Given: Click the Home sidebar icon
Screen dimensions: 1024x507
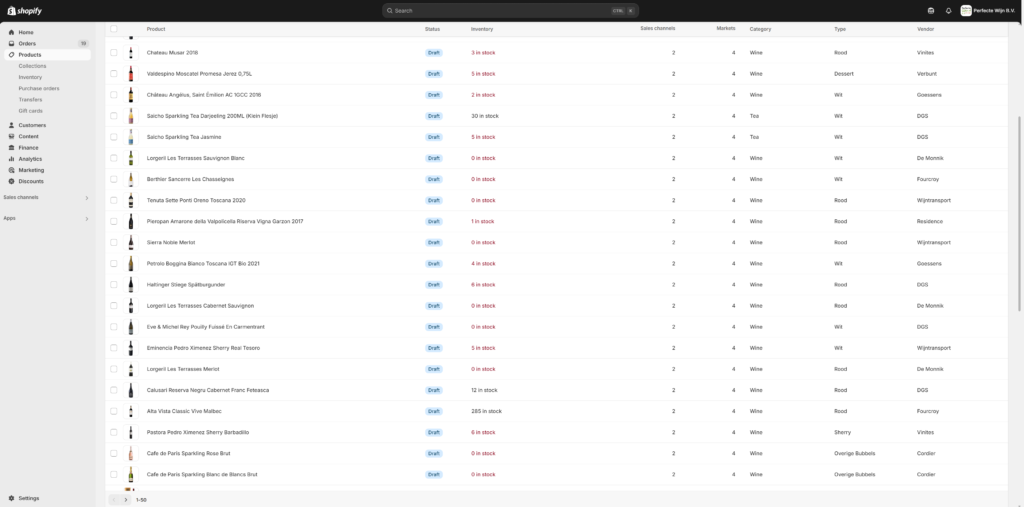Looking at the screenshot, I should [x=11, y=32].
